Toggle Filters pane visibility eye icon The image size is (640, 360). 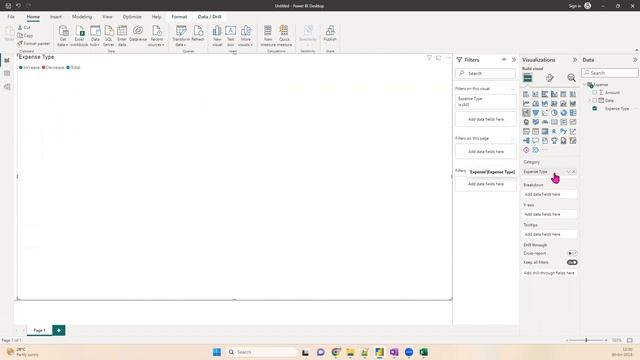coord(504,60)
